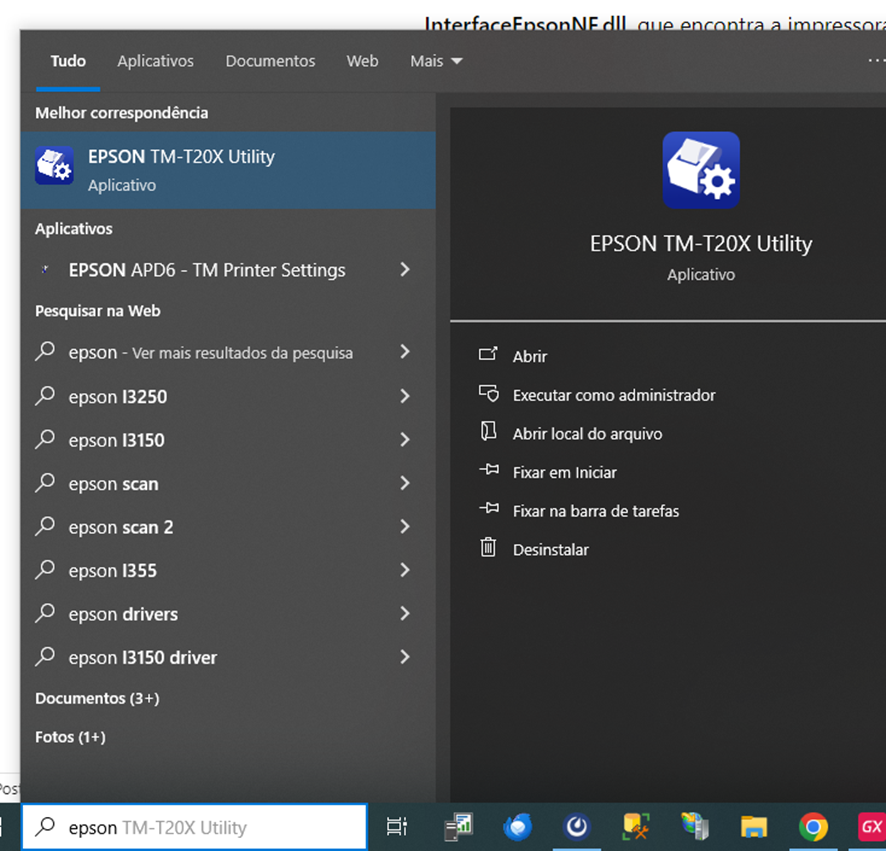This screenshot has width=886, height=851.
Task: Choose Fixar na barra de tarefas
Action: tap(595, 511)
